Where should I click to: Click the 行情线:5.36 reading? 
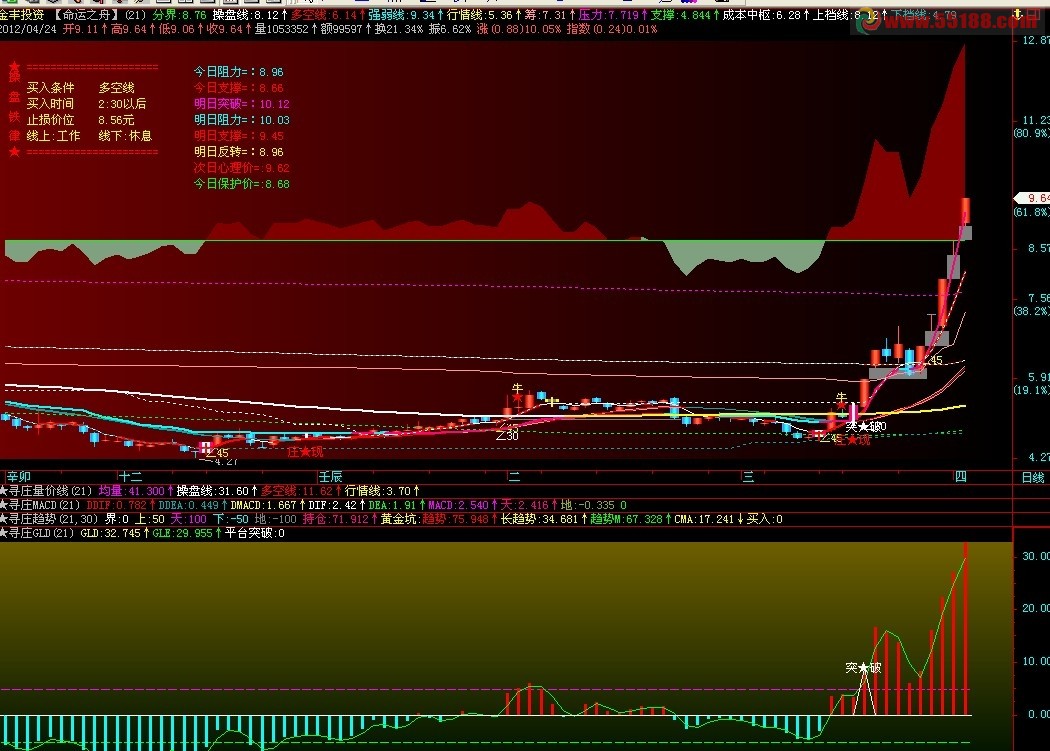tap(483, 15)
